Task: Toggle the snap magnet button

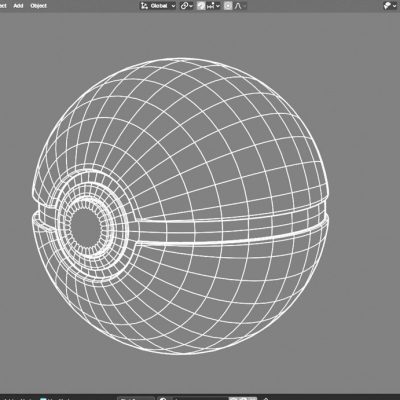Action: point(201,6)
